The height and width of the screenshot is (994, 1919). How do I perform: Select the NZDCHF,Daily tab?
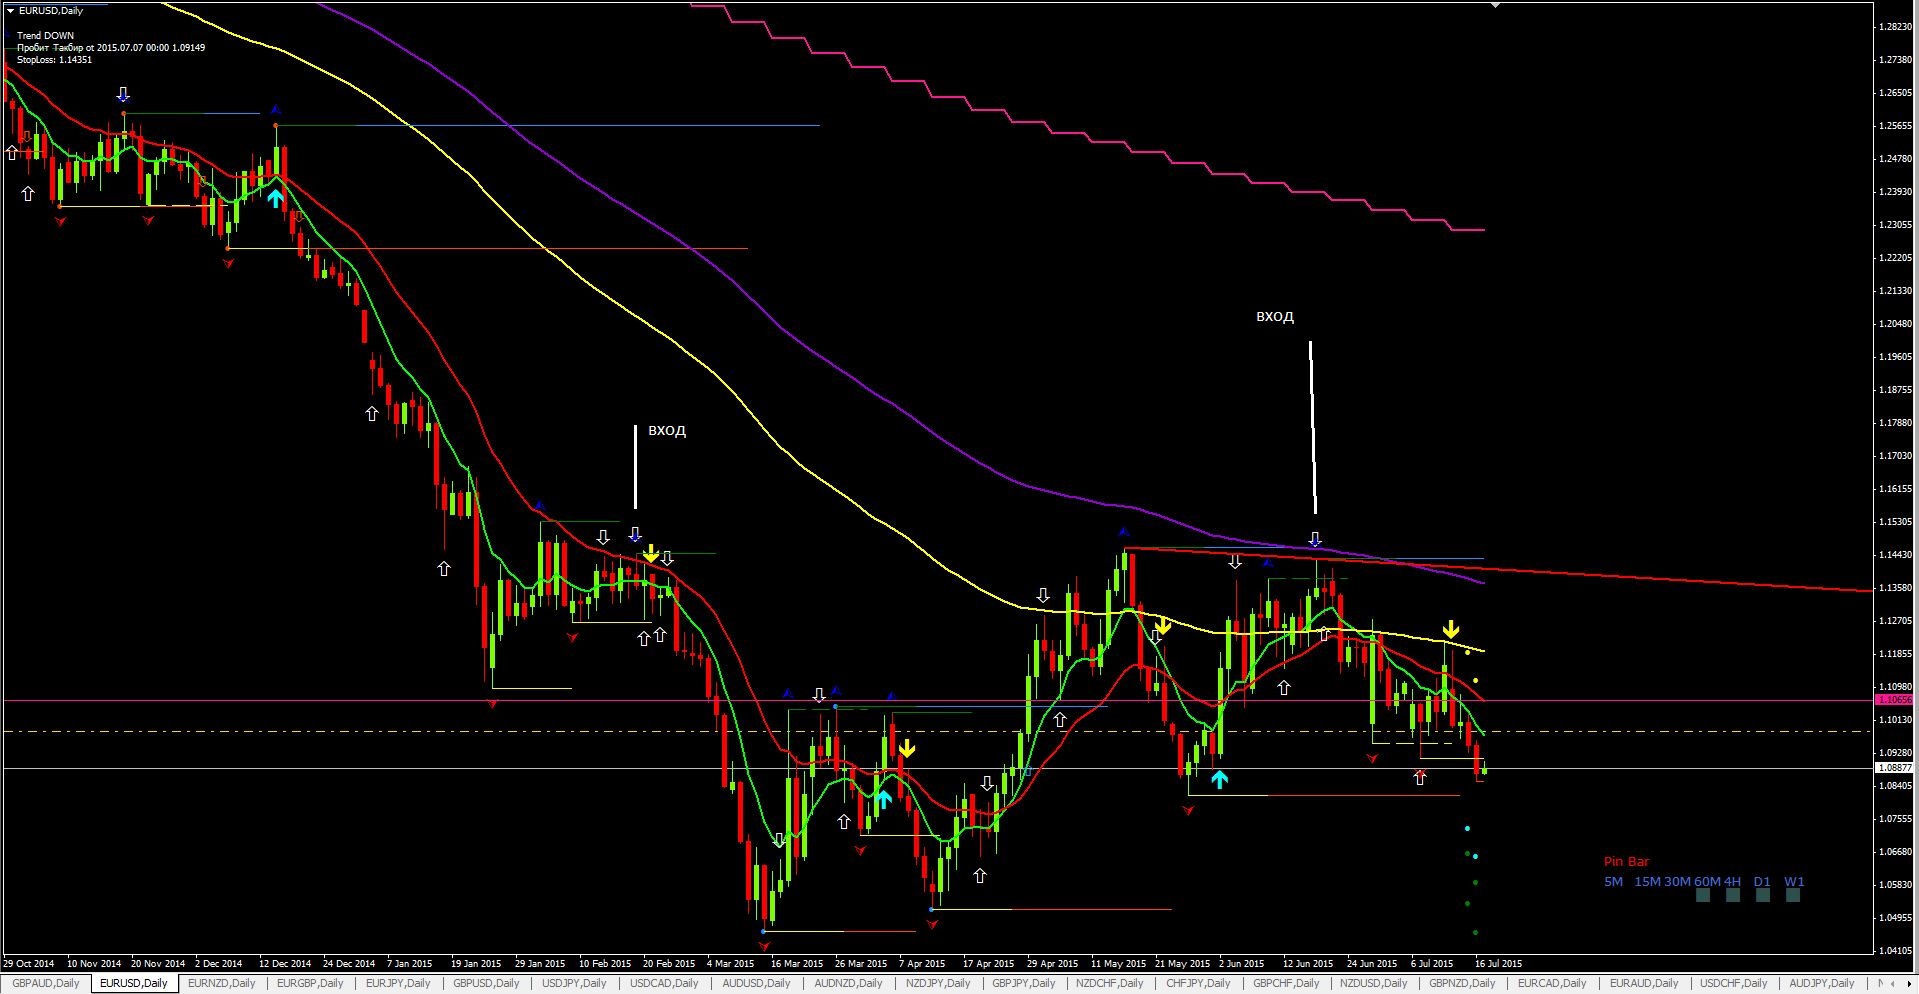(1109, 984)
